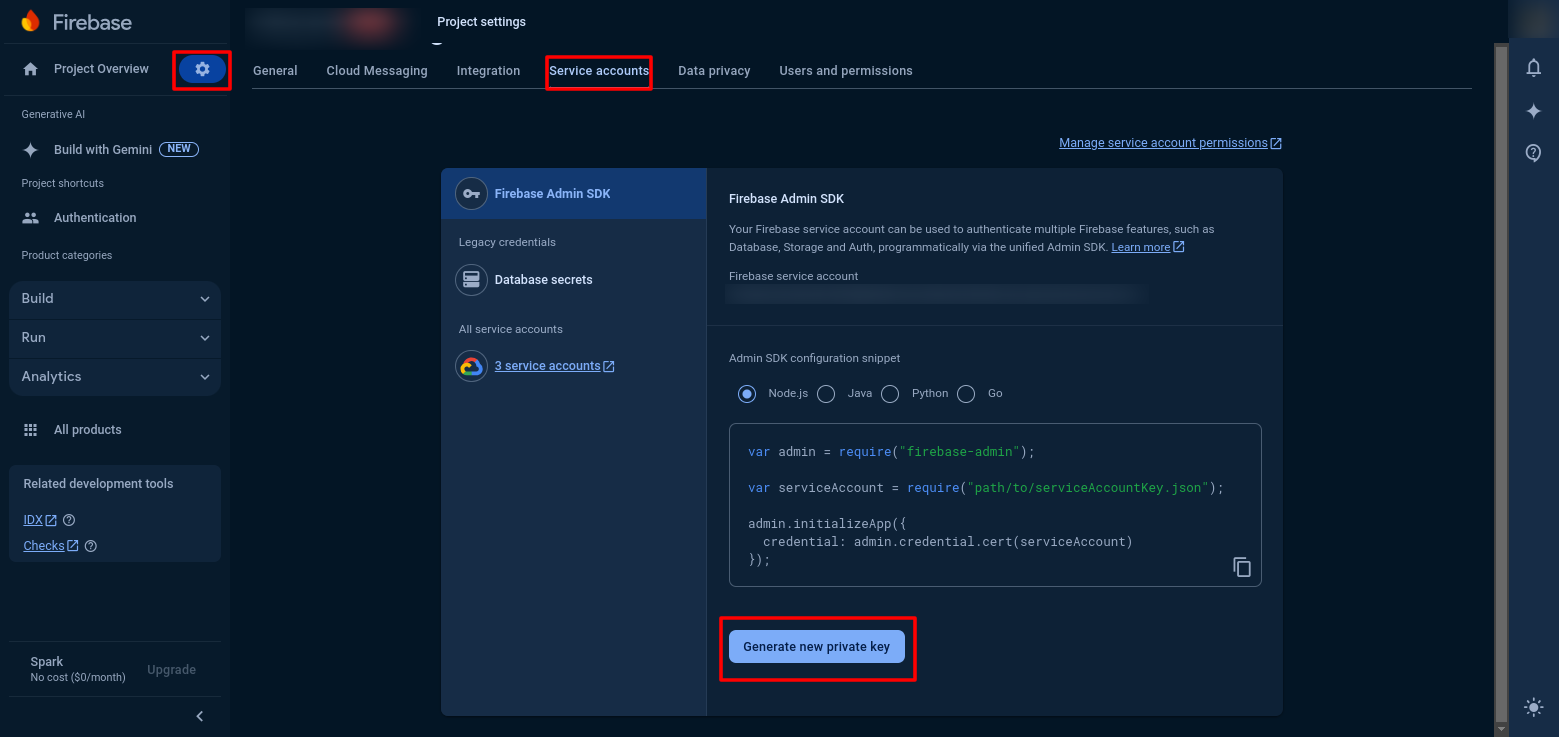Screen dimensions: 1559x737
Task: Copy the Admin SDK code snippet
Action: 1241,567
